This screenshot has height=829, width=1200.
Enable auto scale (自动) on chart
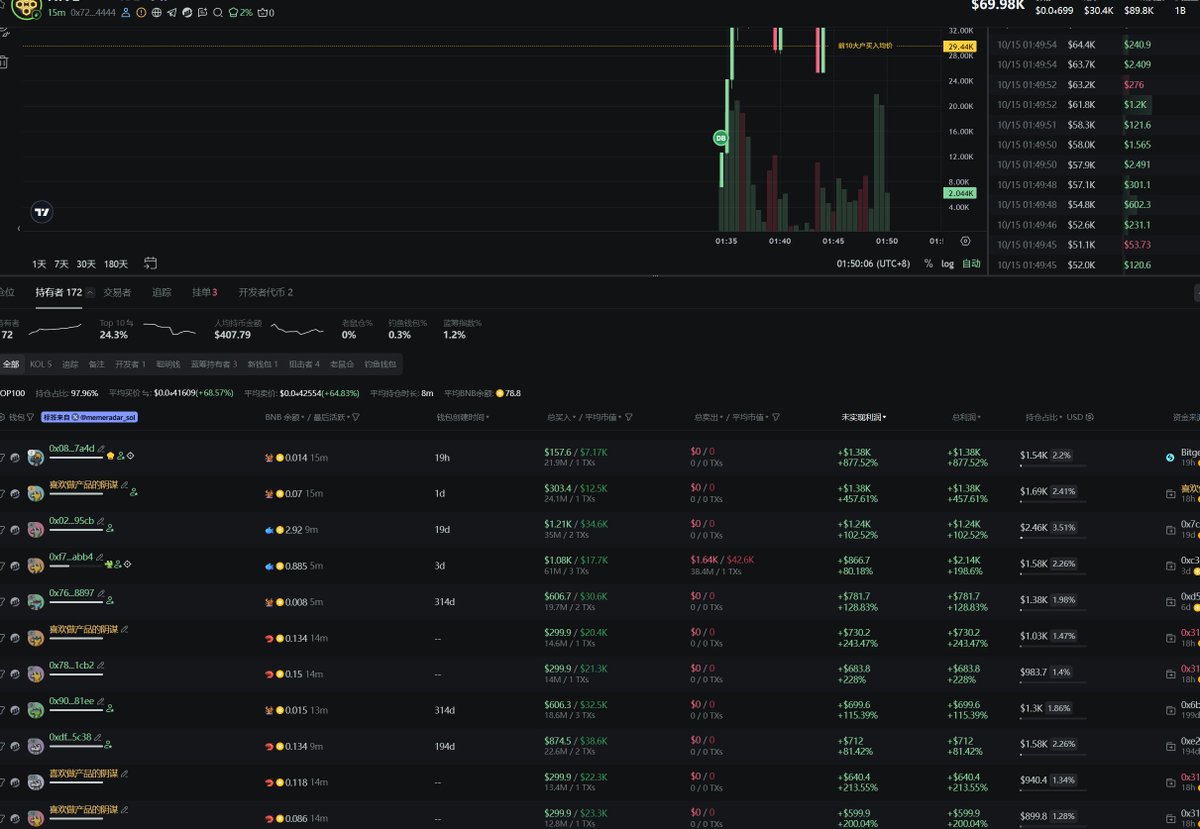coord(971,264)
